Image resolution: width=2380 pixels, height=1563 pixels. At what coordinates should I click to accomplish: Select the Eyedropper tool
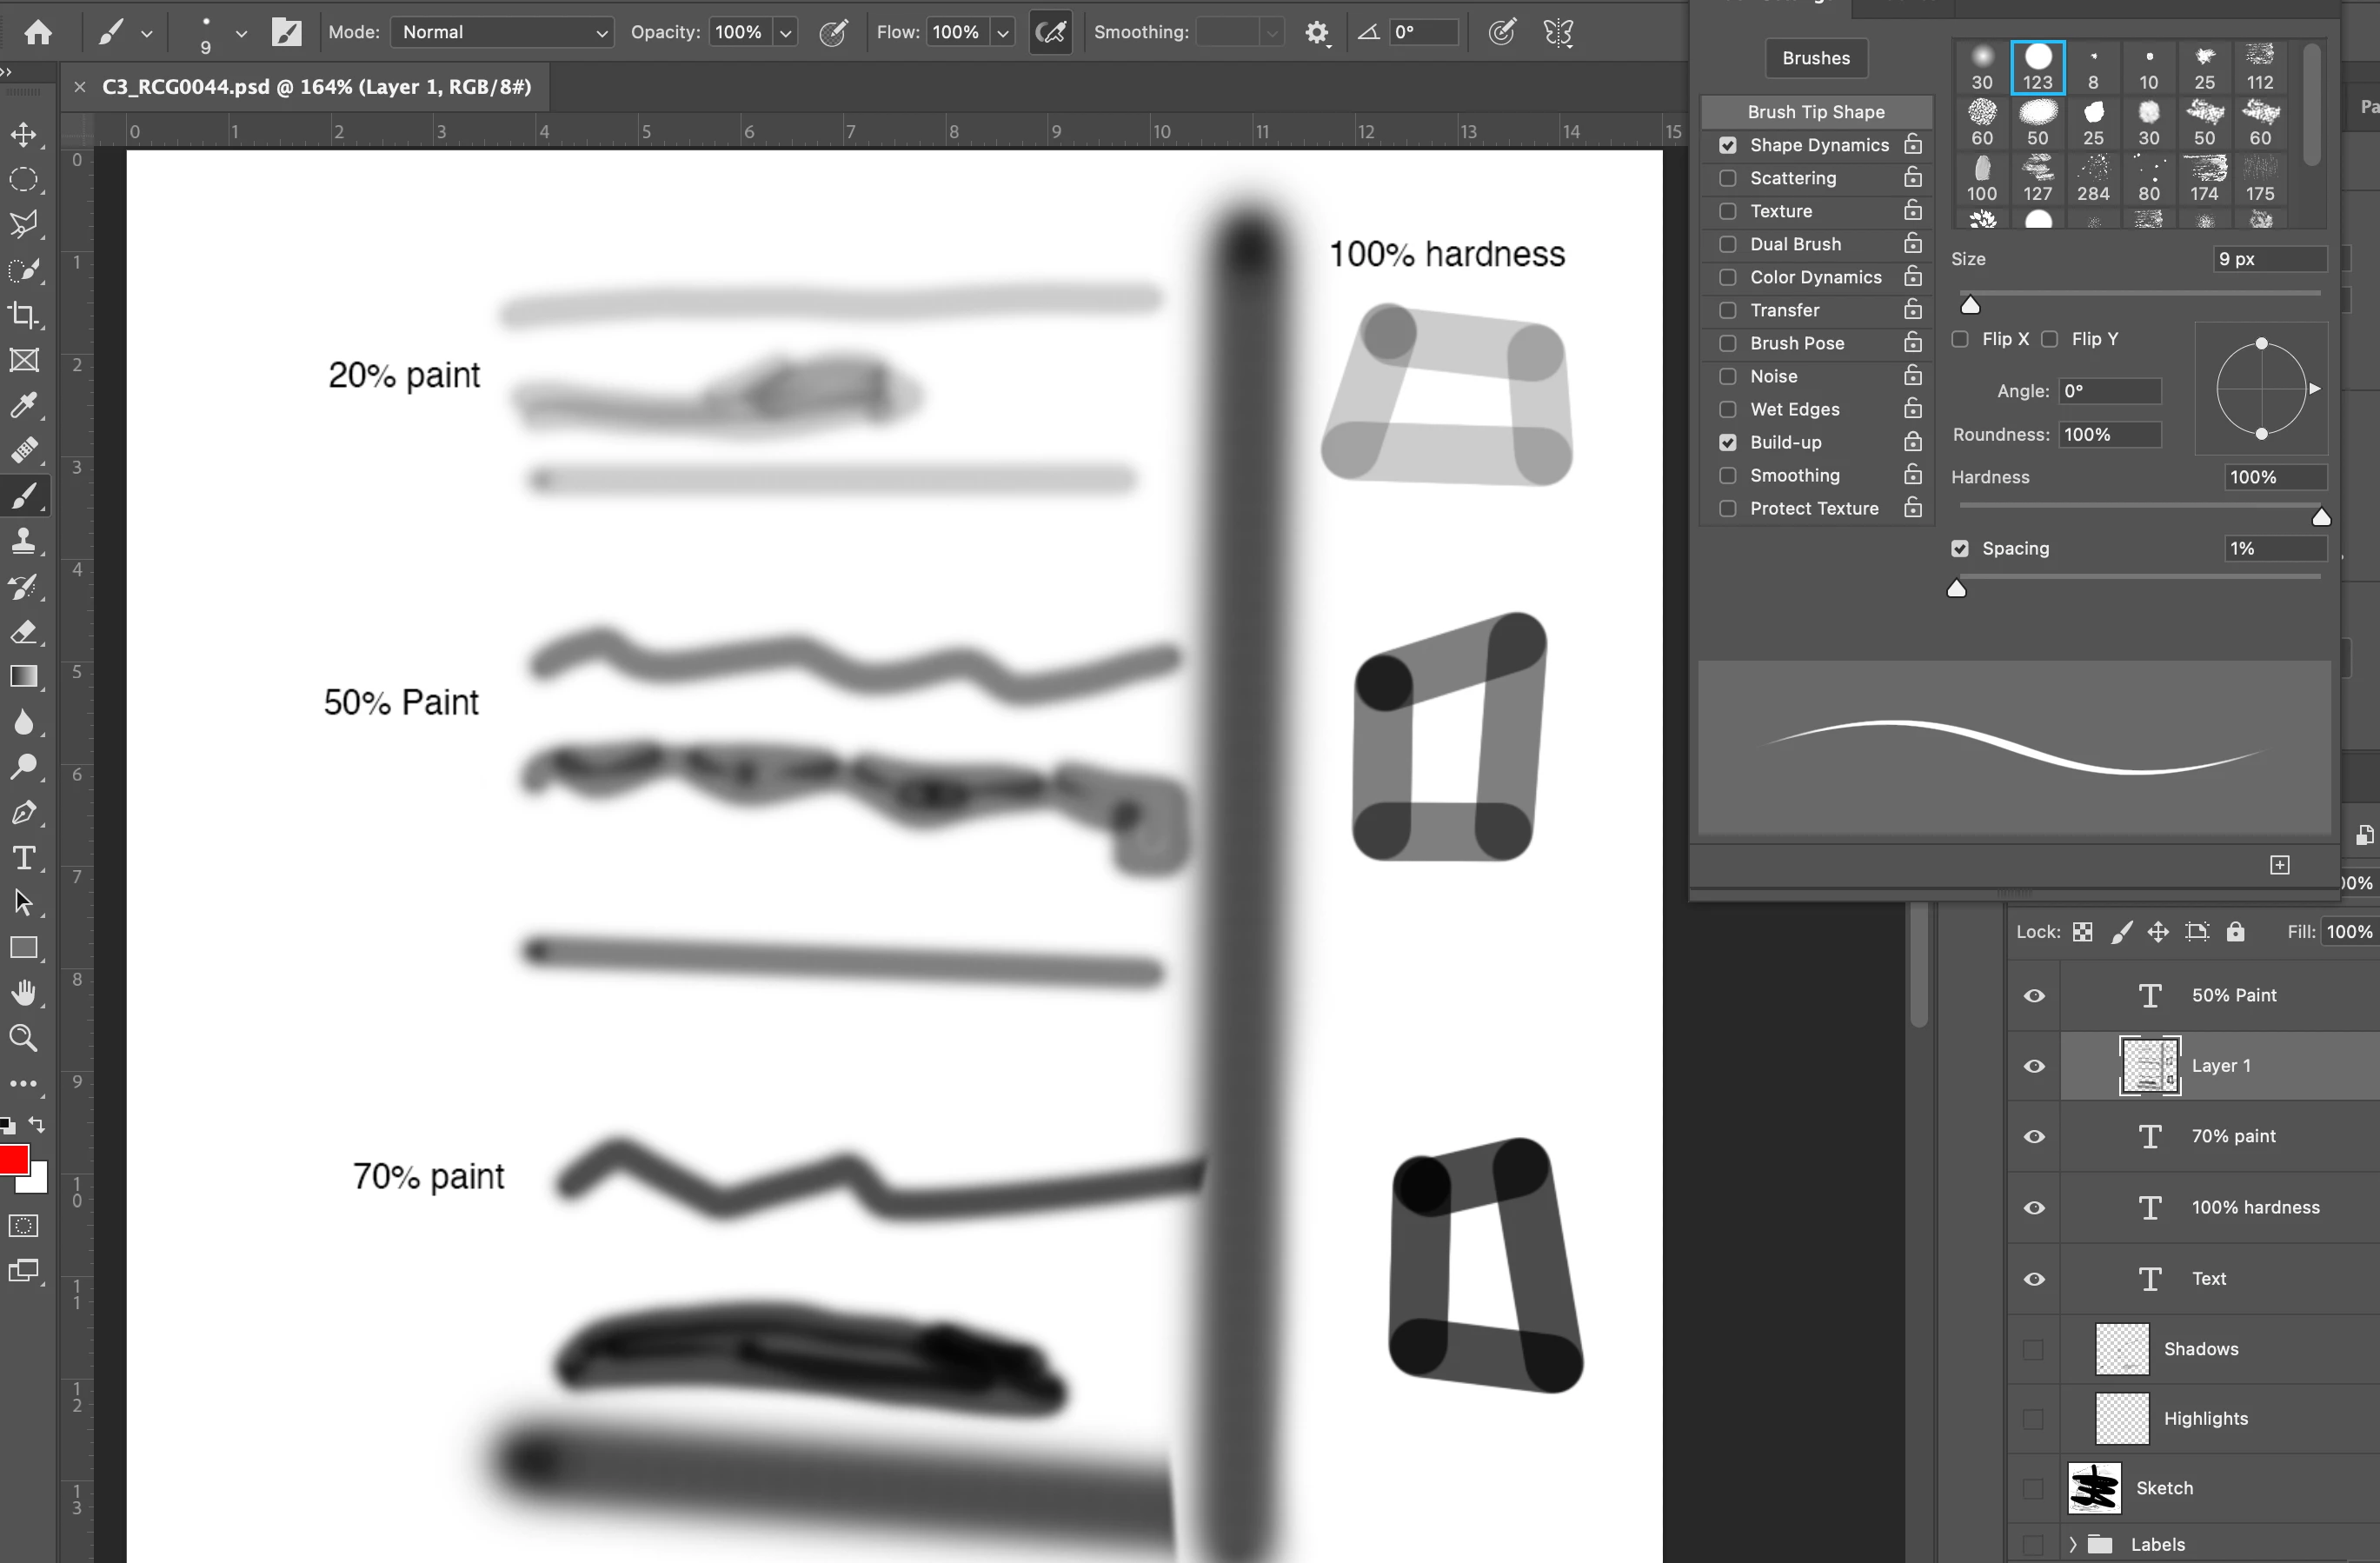point(24,405)
